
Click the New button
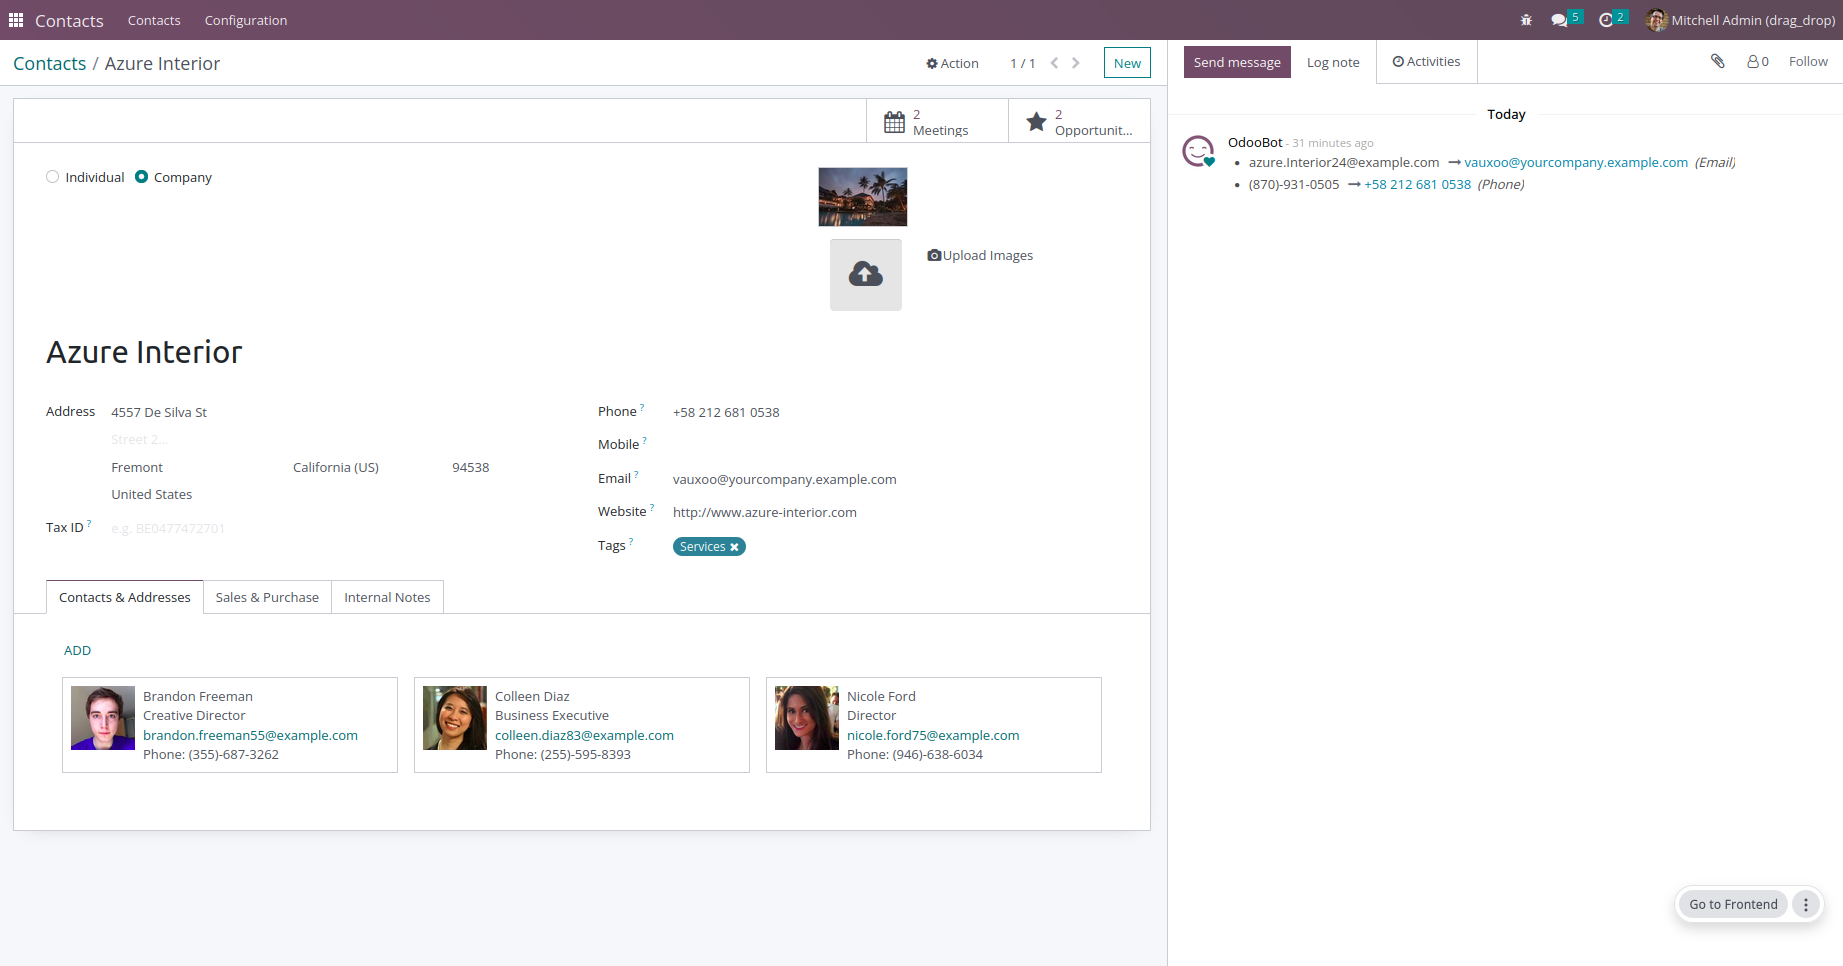(1127, 63)
